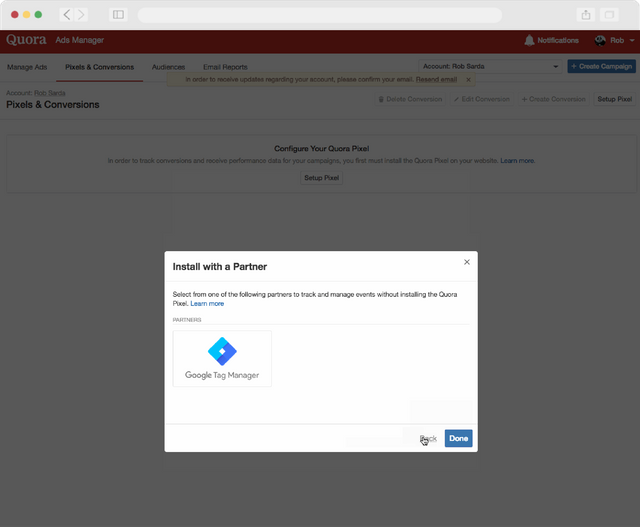The width and height of the screenshot is (640, 527).
Task: Switch to Email Reports tab
Action: point(225,67)
